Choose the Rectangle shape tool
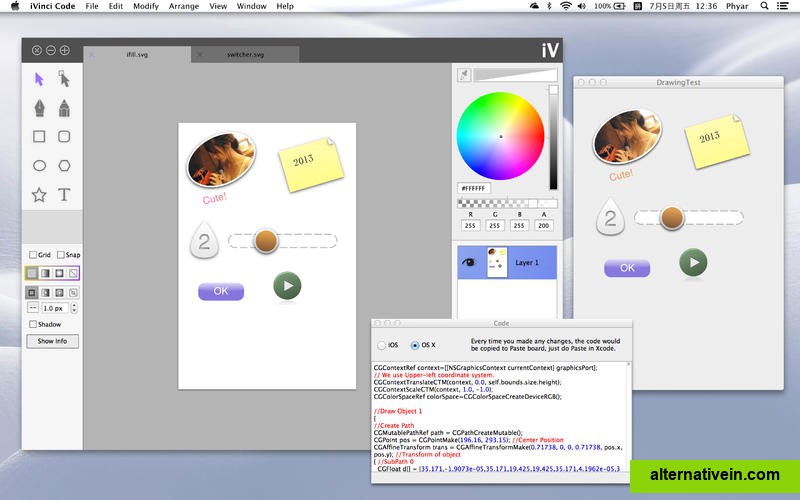 (x=40, y=137)
